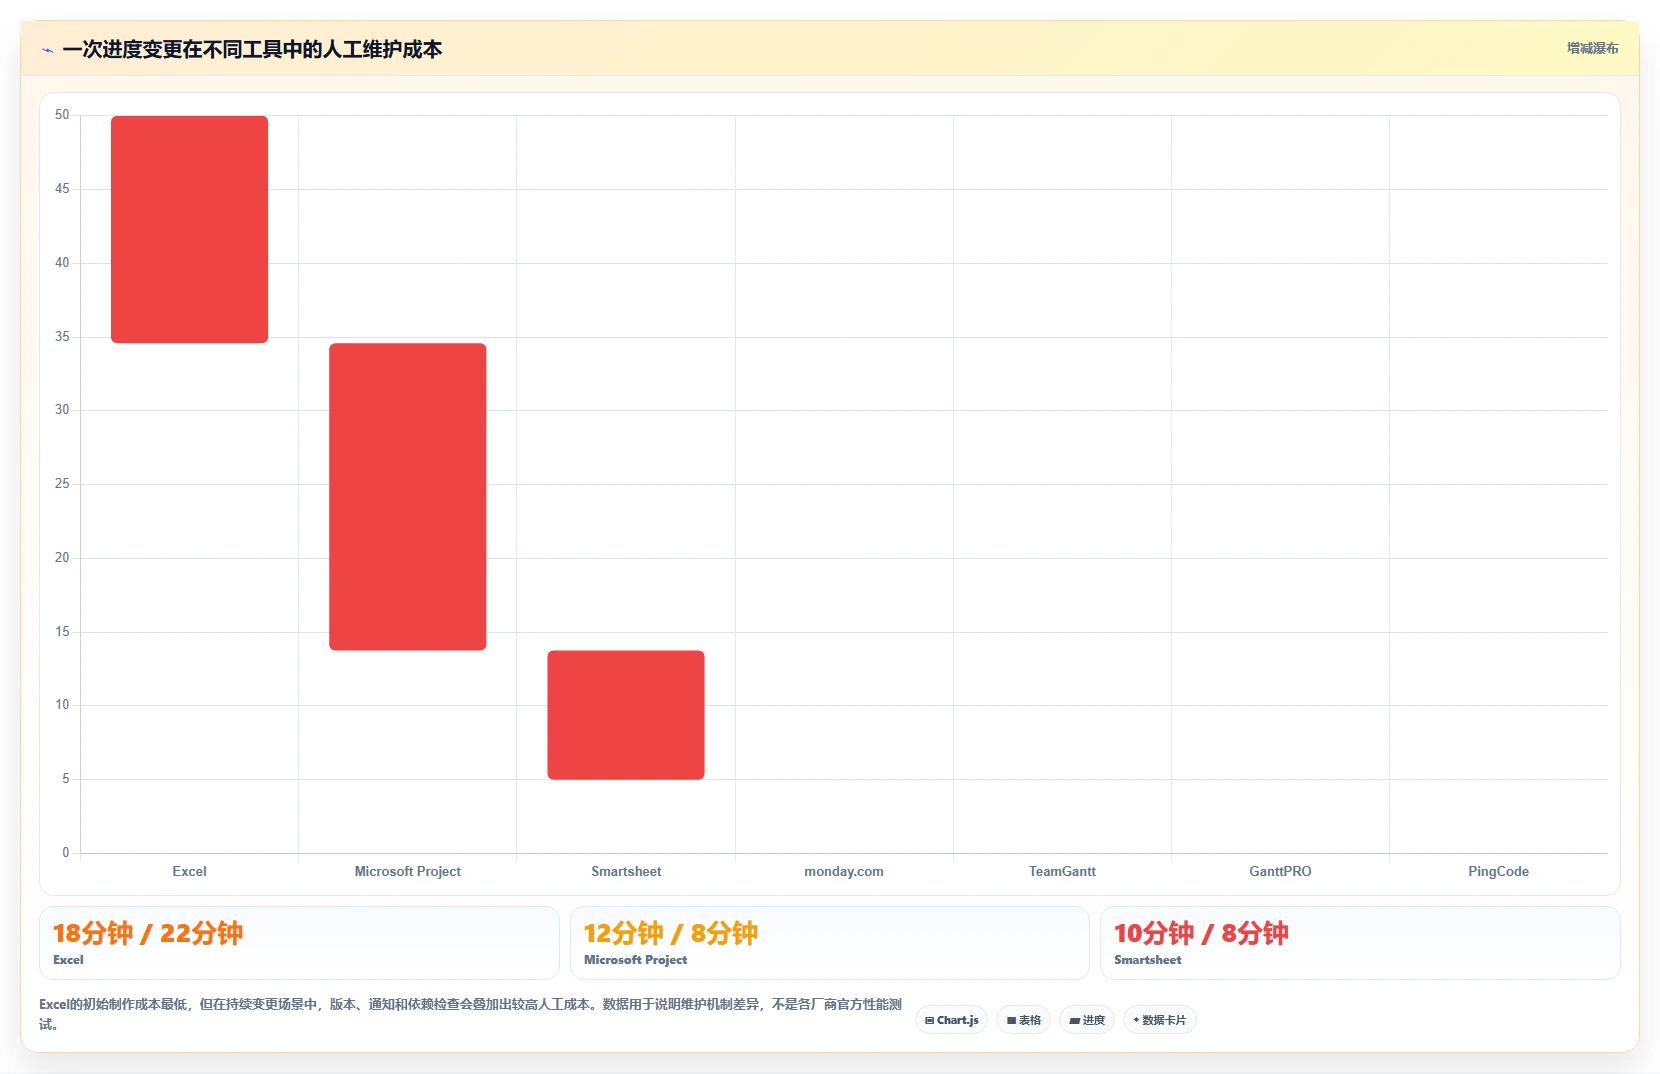Click the y-axis value 15
The height and width of the screenshot is (1074, 1660).
click(62, 632)
